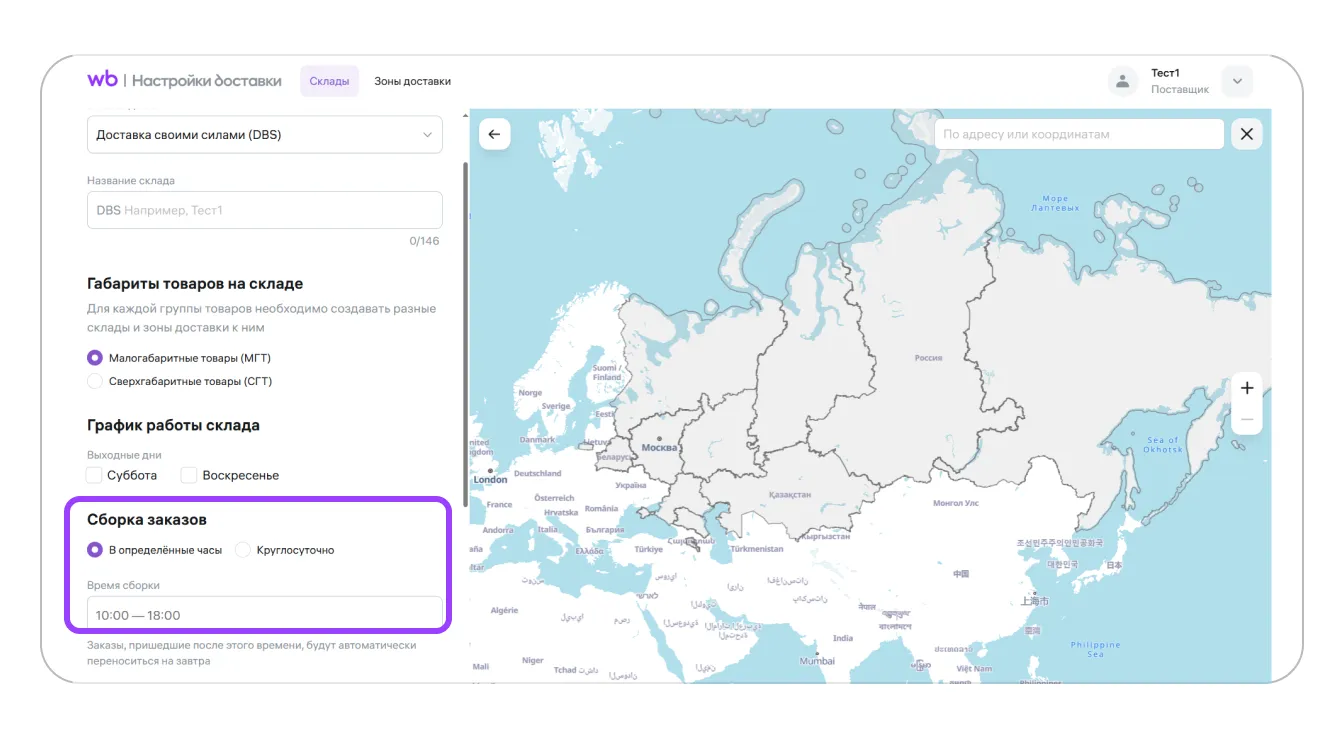Zoom out the map with minus button
Screen dimensions: 1344x738
(x=1246, y=419)
